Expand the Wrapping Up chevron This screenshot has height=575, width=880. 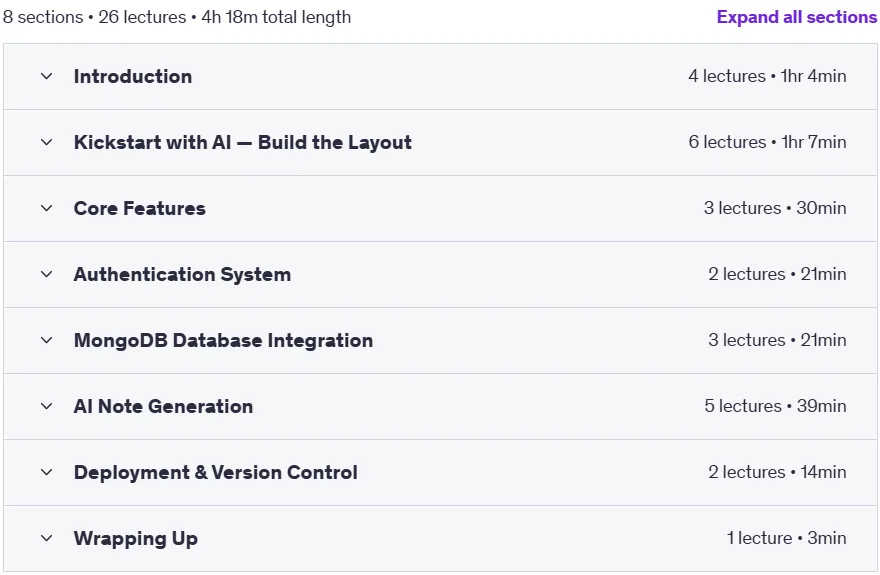[x=47, y=539]
